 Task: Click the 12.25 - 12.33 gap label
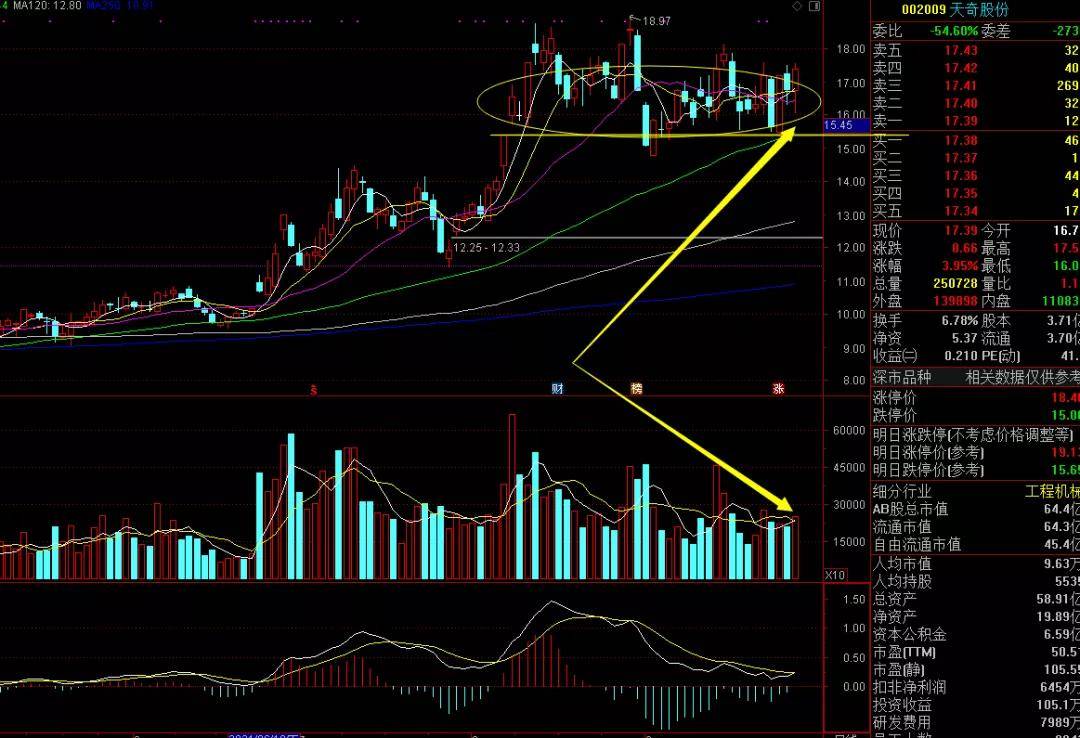point(485,247)
